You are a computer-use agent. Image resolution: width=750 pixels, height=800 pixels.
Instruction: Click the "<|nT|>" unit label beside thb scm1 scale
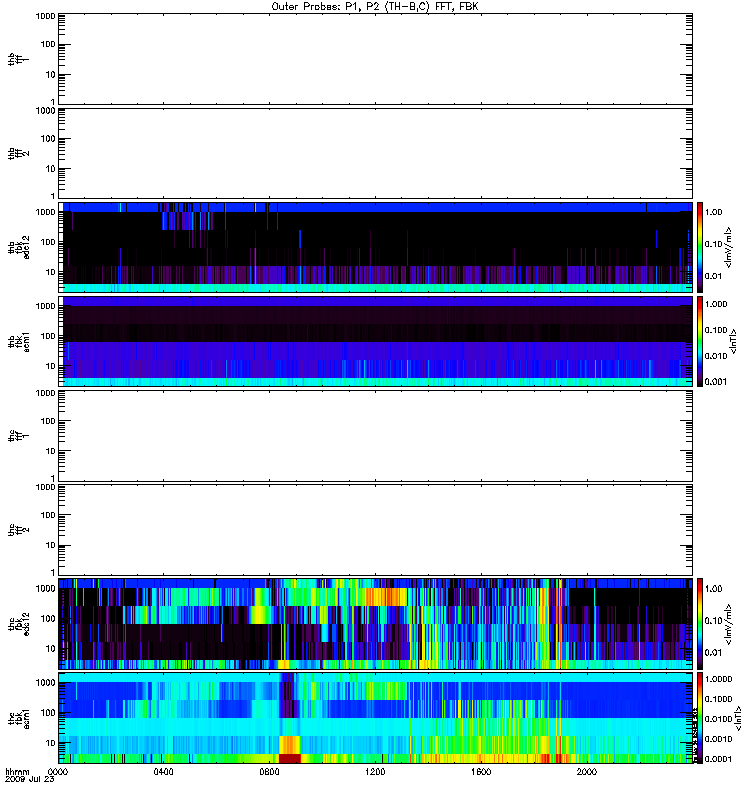pyautogui.click(x=733, y=342)
